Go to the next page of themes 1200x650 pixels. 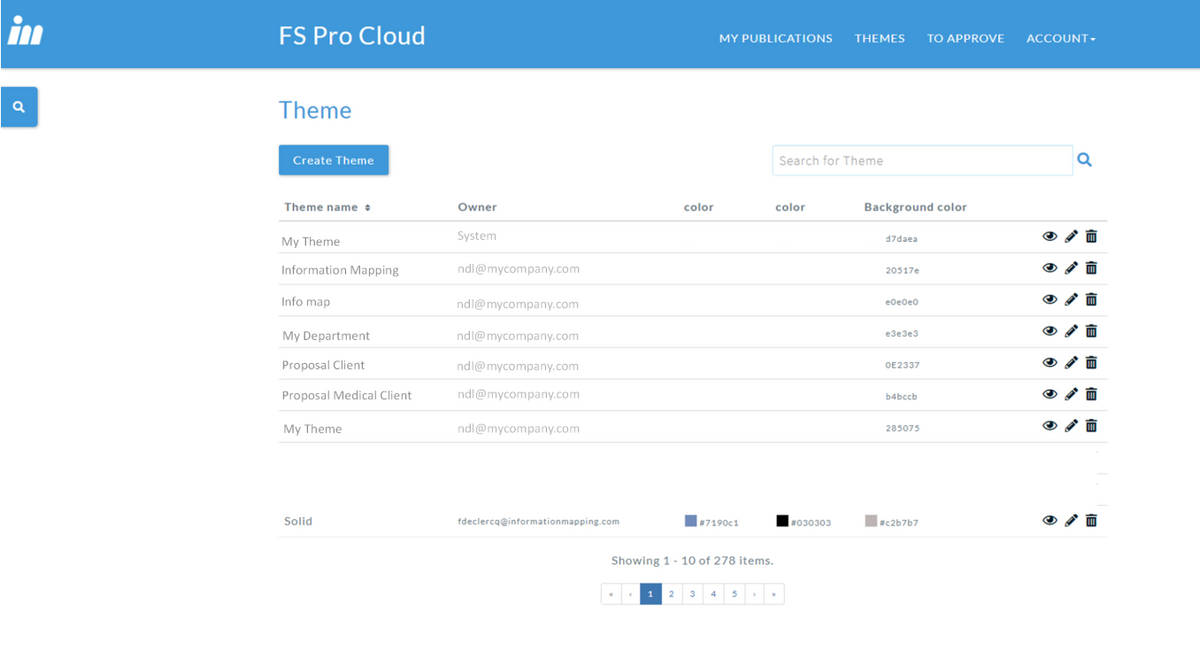tap(755, 593)
